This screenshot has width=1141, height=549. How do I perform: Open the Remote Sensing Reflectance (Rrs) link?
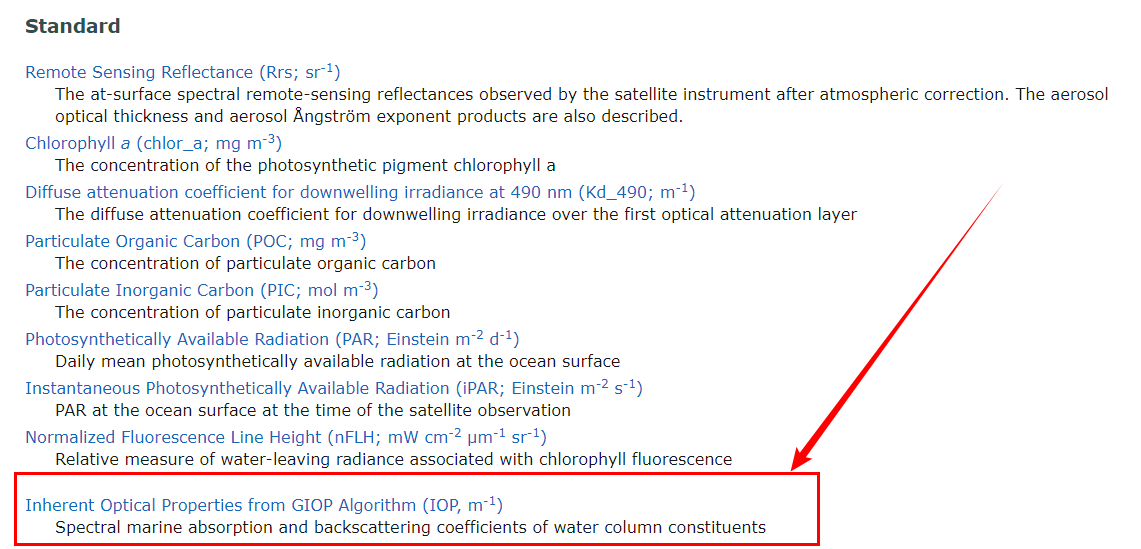(x=183, y=72)
